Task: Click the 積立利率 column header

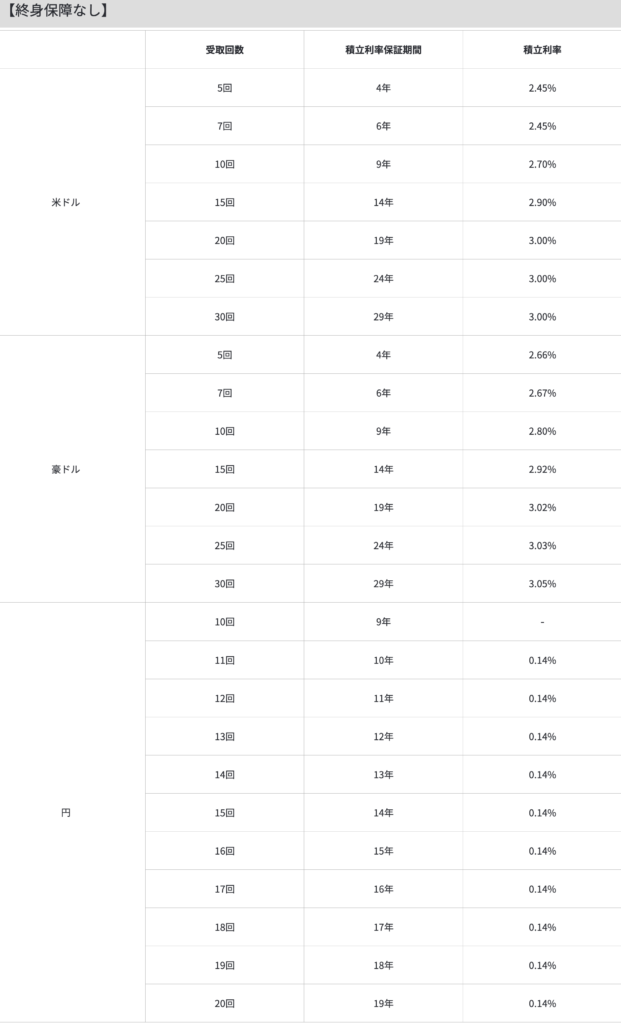Action: 541,50
